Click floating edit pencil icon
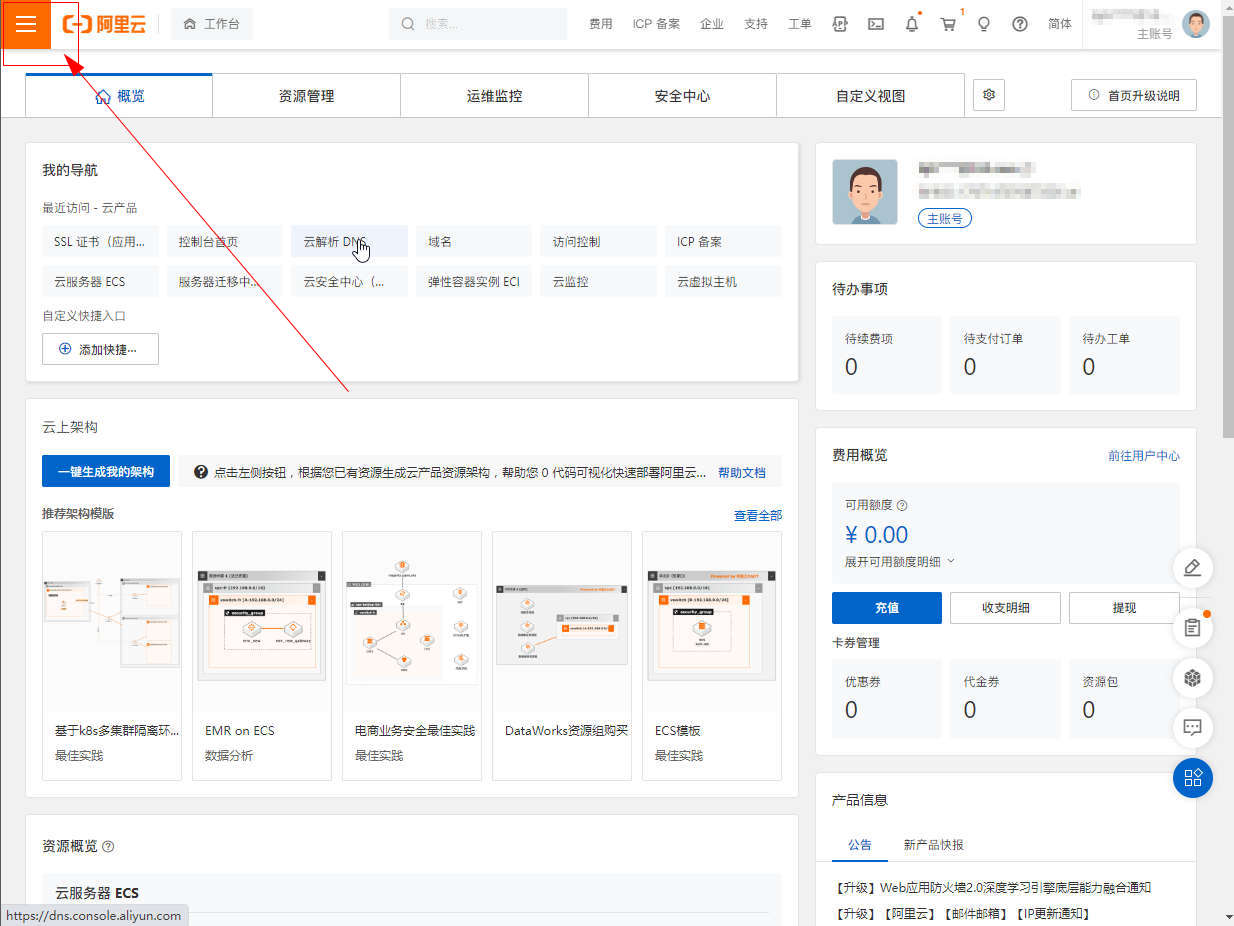The width and height of the screenshot is (1234, 926). tap(1192, 568)
